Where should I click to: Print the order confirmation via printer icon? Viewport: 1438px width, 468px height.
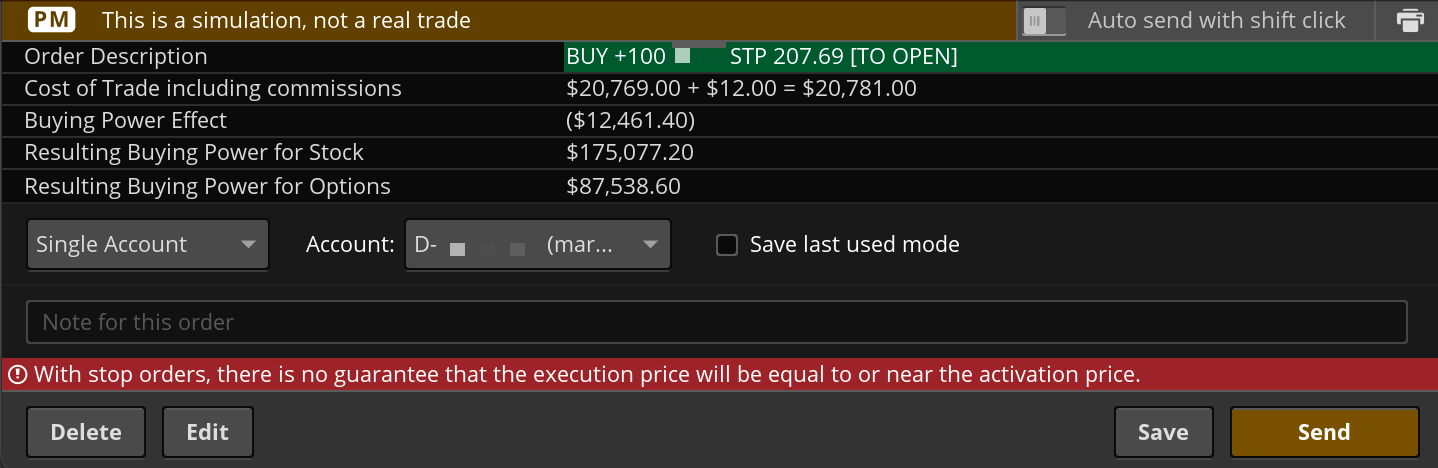click(1410, 20)
